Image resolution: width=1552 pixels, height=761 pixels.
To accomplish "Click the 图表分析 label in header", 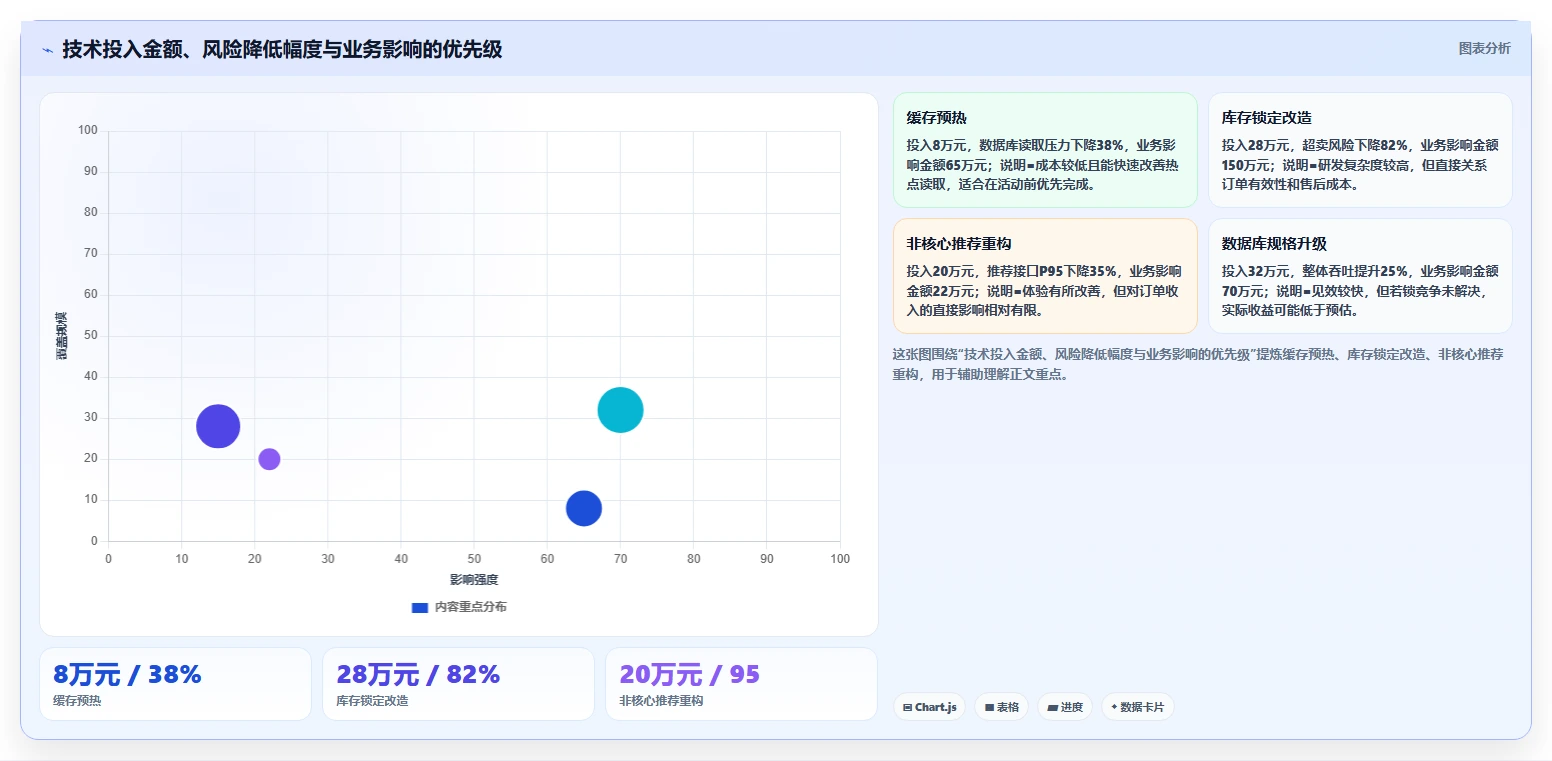I will pos(1484,48).
